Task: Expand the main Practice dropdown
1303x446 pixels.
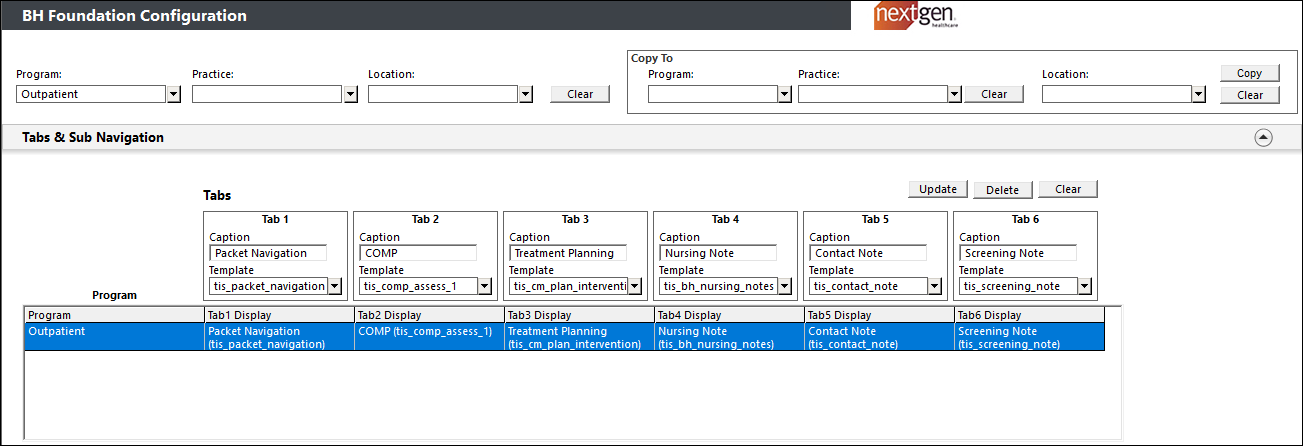Action: coord(350,94)
